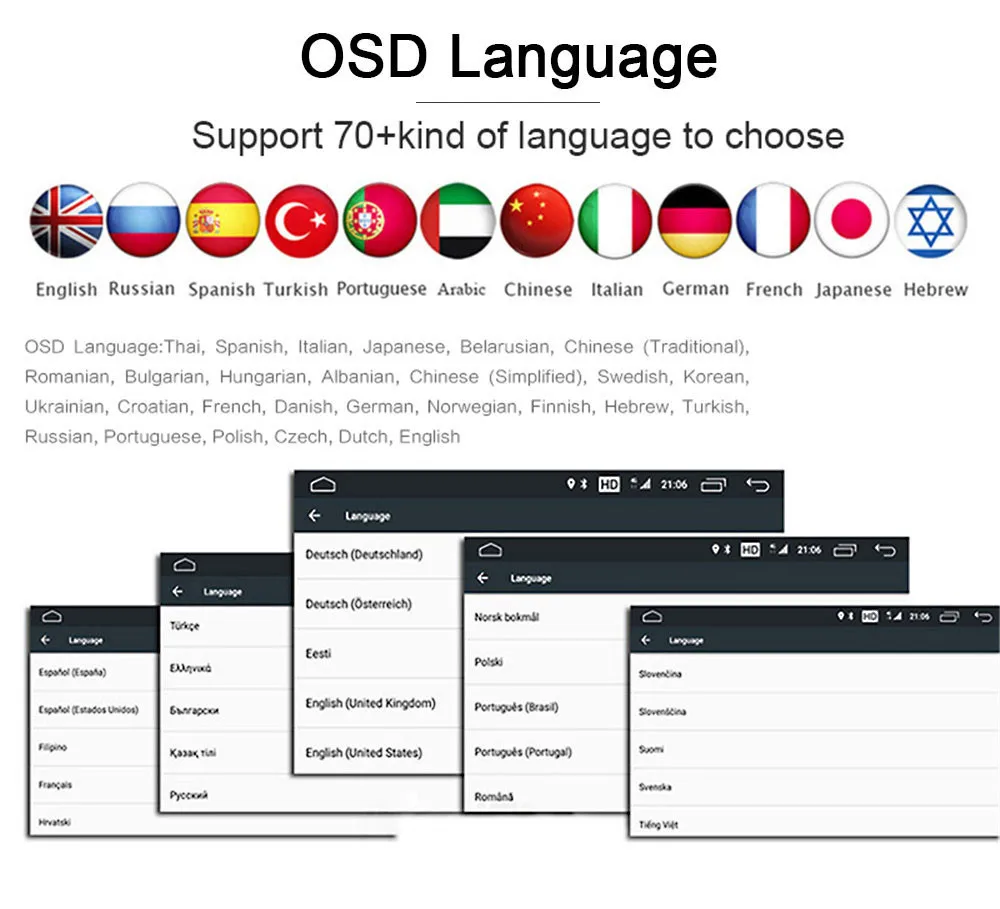
Task: Tap home icon in Türkçe window
Action: 184,565
